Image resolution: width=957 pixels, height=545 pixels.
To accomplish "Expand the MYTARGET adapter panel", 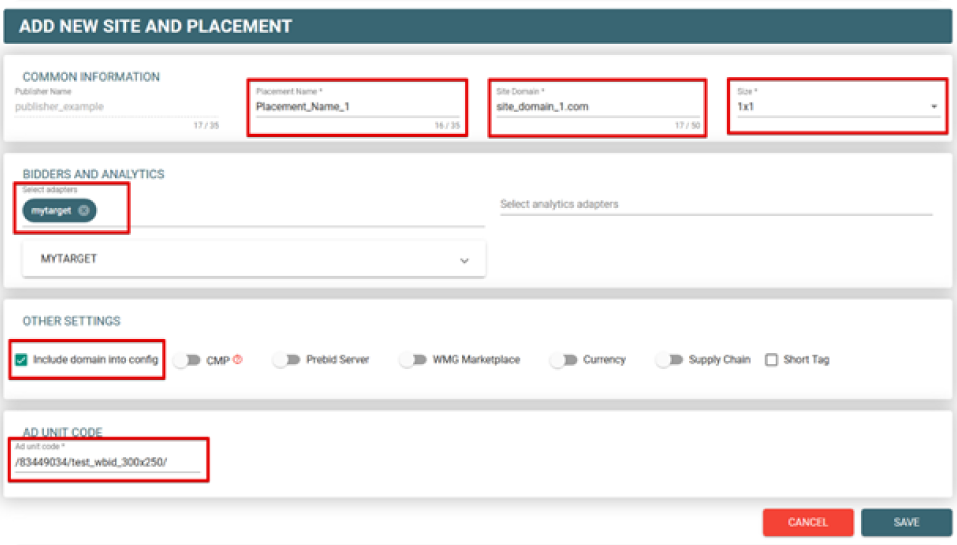I will point(254,259).
